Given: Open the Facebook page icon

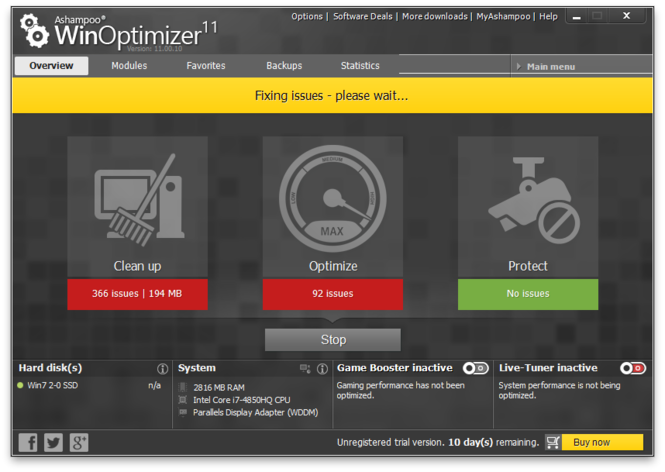Looking at the screenshot, I should point(28,442).
